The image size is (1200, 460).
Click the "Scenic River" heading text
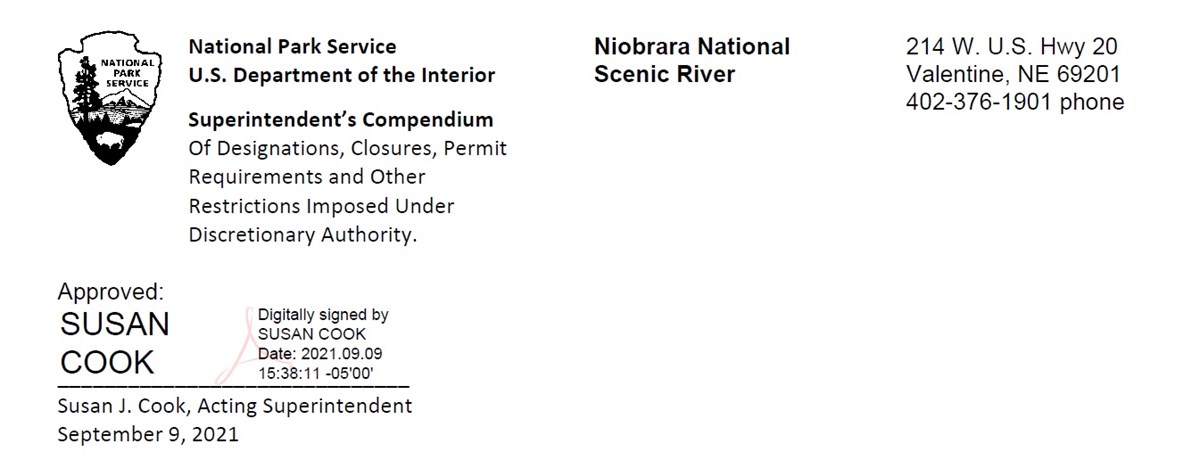(664, 75)
